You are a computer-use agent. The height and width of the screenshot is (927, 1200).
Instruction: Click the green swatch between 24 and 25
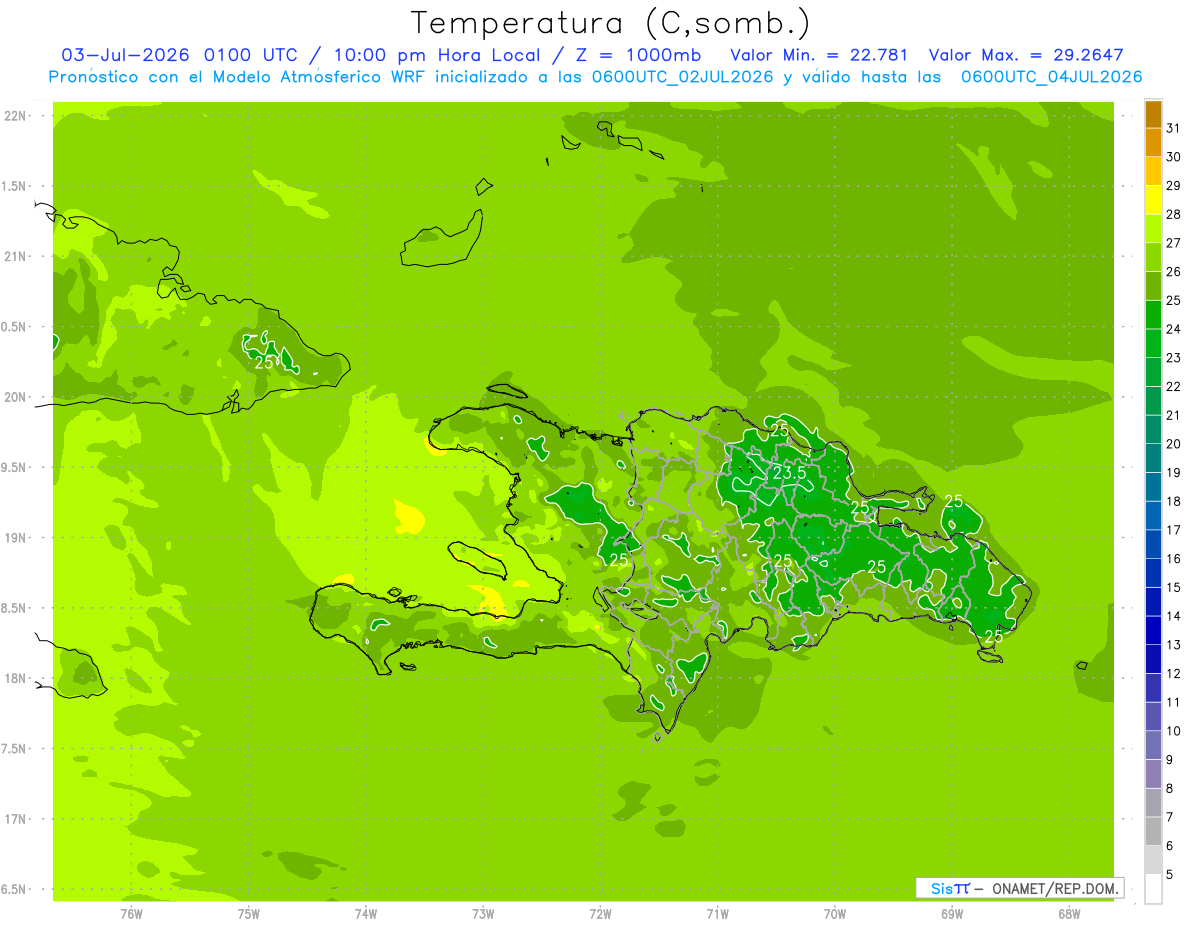[1153, 314]
